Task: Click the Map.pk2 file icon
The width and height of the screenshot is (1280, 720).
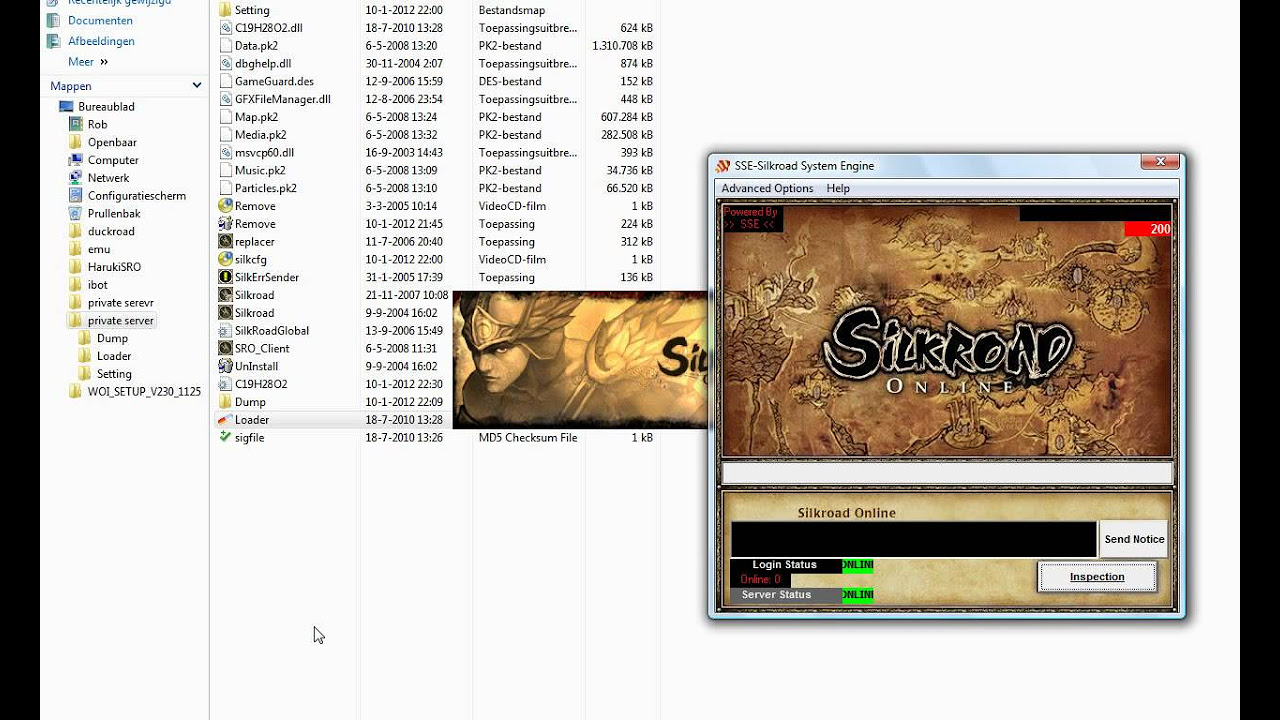Action: pos(225,117)
